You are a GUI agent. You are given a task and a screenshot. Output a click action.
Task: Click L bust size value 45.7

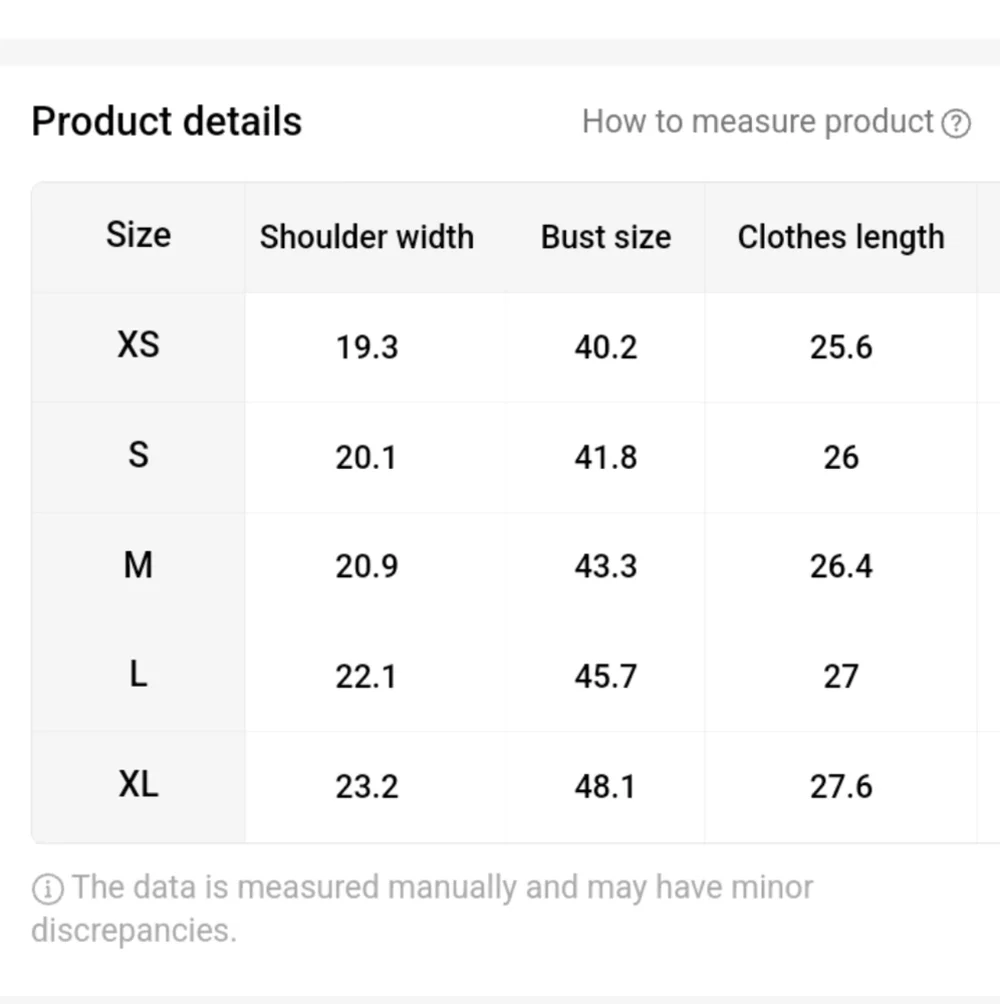606,676
